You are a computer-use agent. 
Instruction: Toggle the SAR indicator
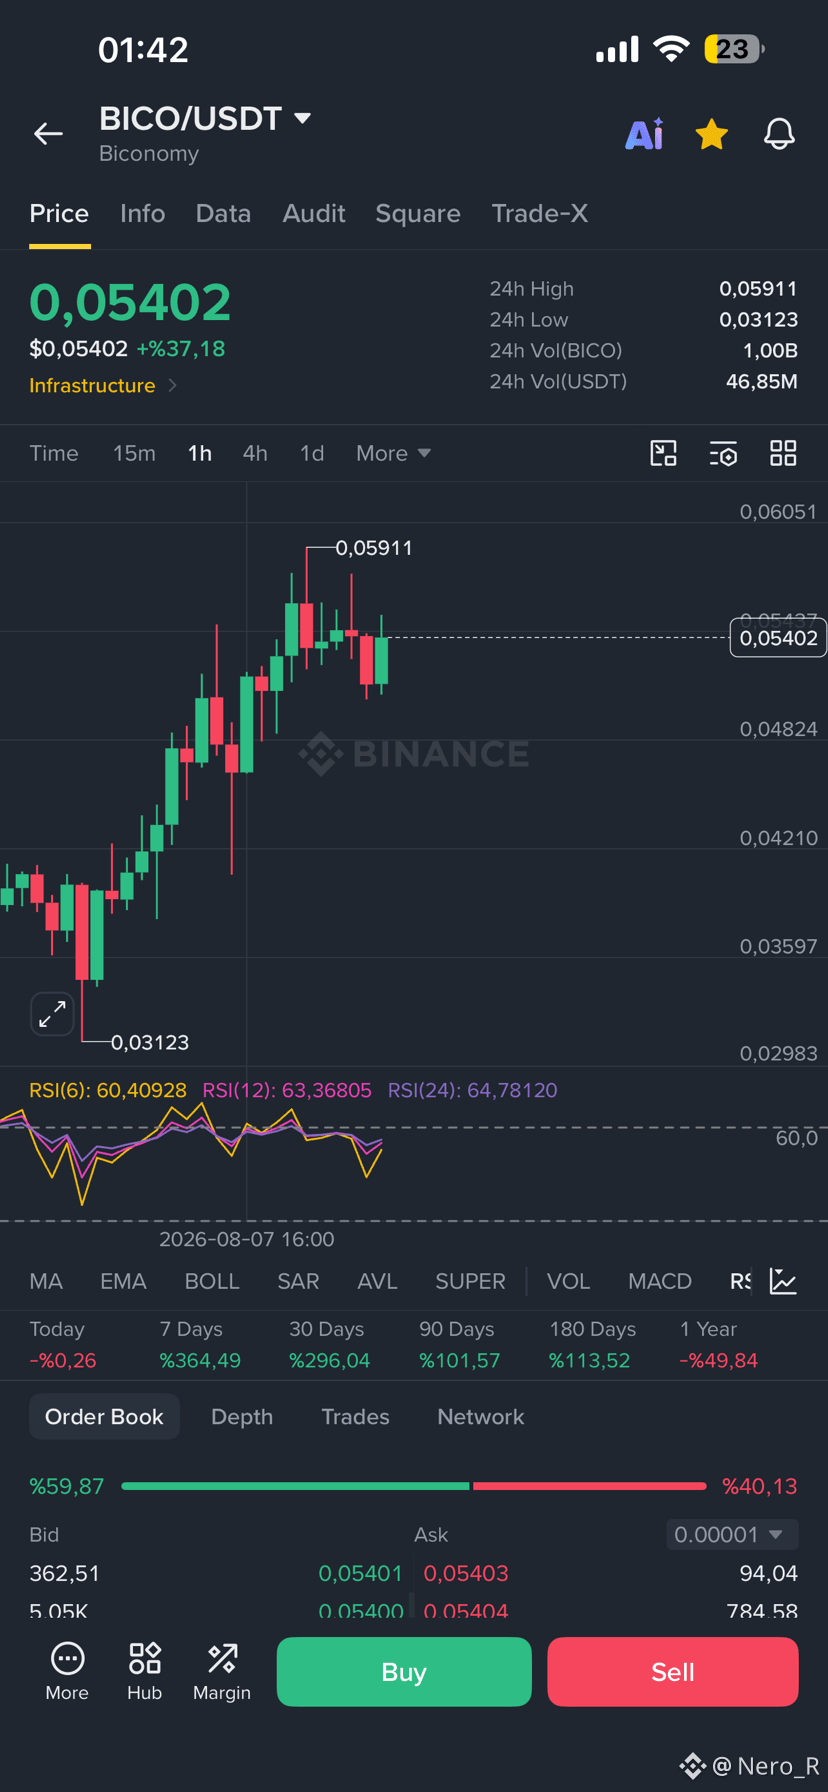click(298, 1281)
